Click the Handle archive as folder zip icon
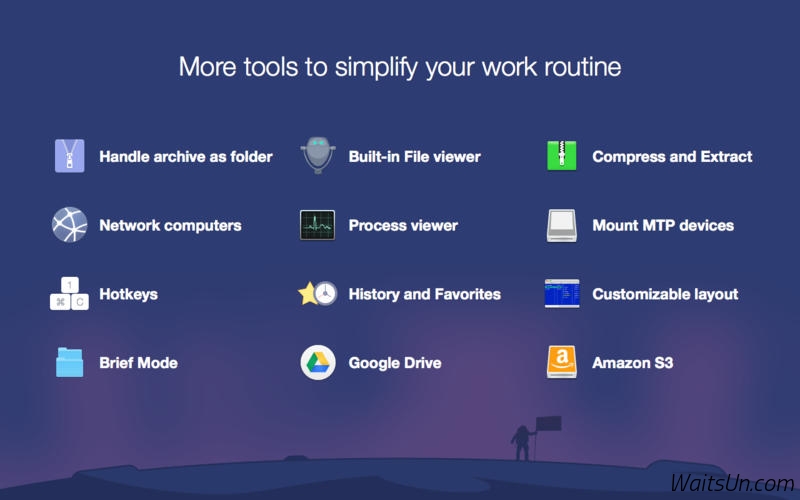800x500 pixels. coord(70,156)
